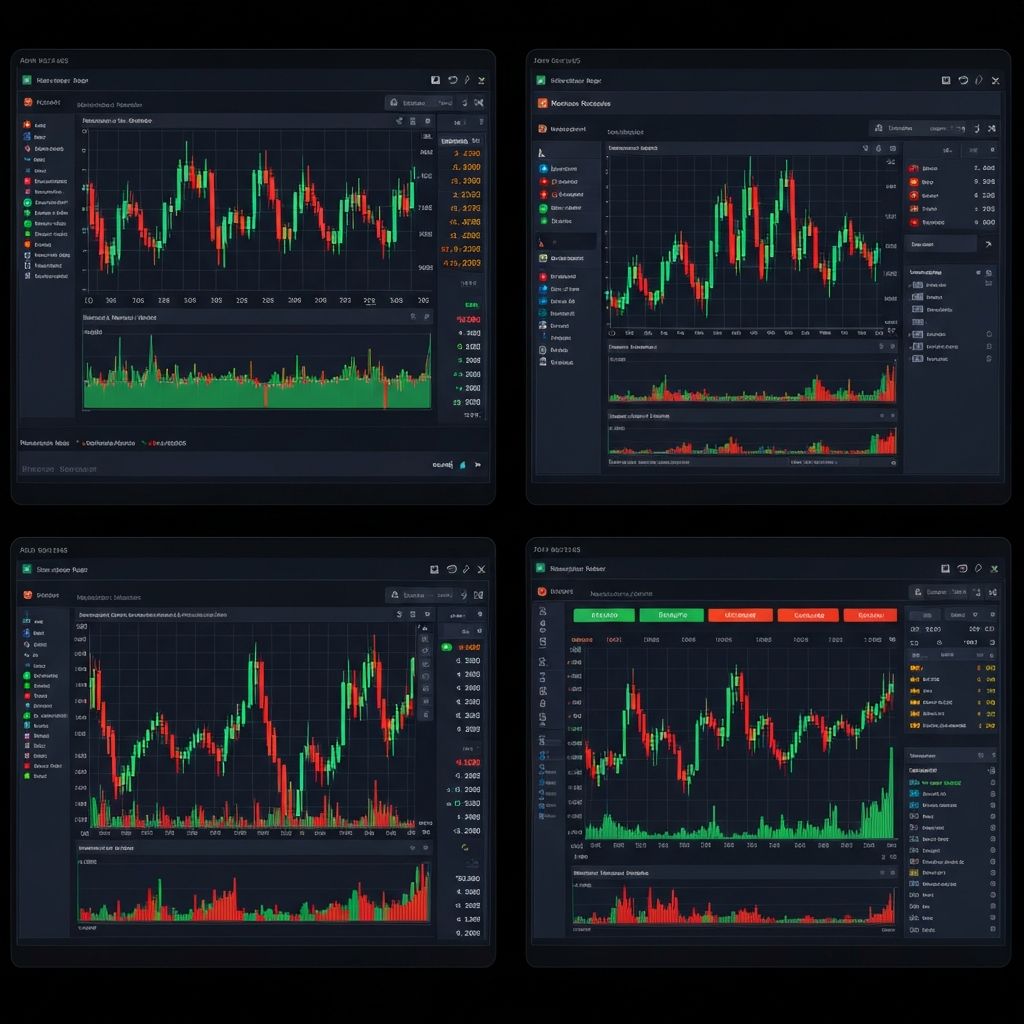The height and width of the screenshot is (1024, 1024).
Task: Click pen edit icon in top-right window title bar
Action: [x=978, y=80]
